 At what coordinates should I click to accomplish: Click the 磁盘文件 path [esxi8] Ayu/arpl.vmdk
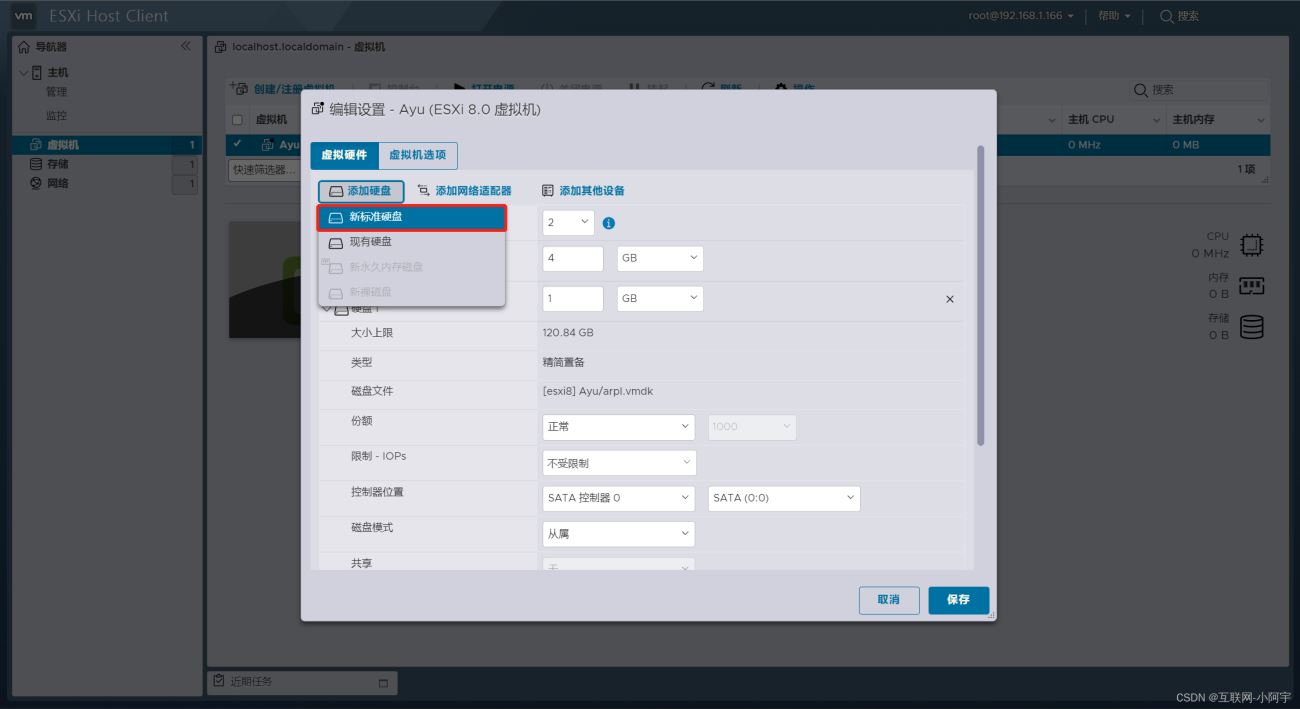[x=598, y=392]
